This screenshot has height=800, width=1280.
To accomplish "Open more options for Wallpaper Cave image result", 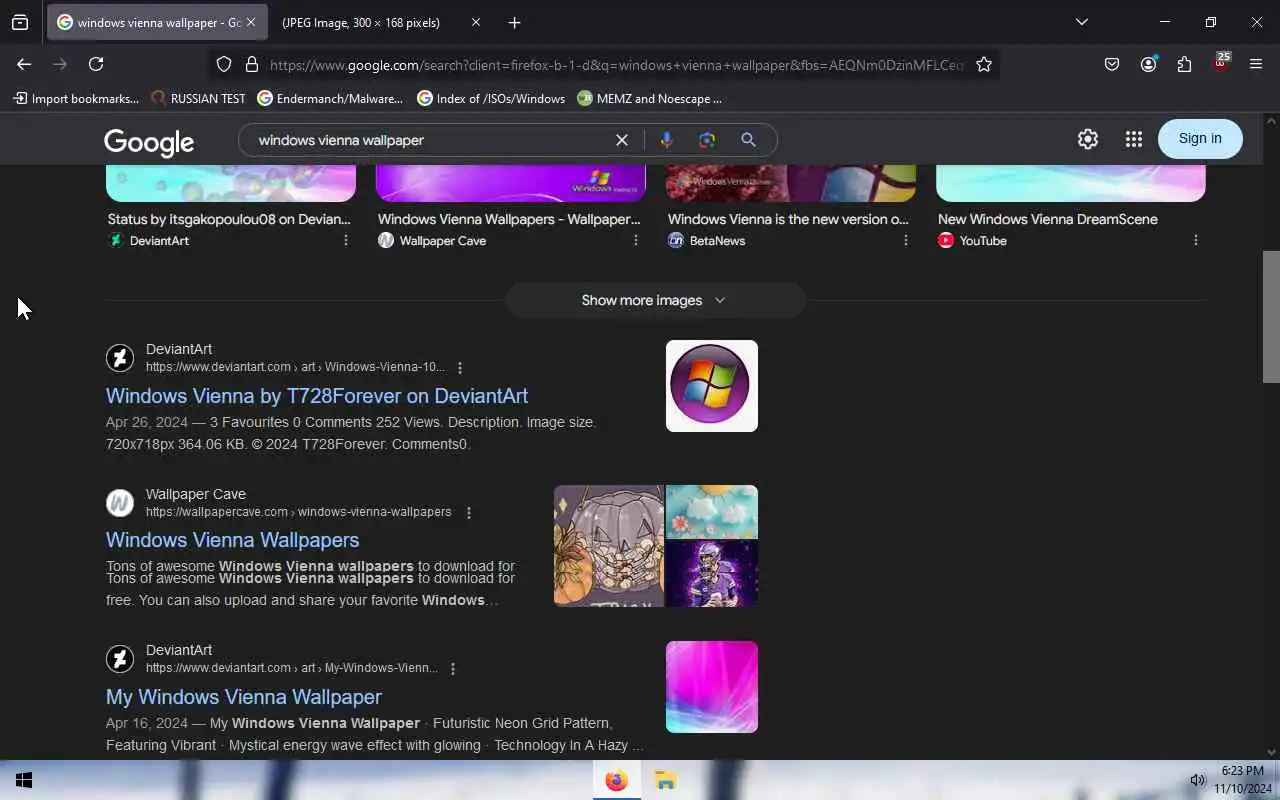I will click(636, 240).
